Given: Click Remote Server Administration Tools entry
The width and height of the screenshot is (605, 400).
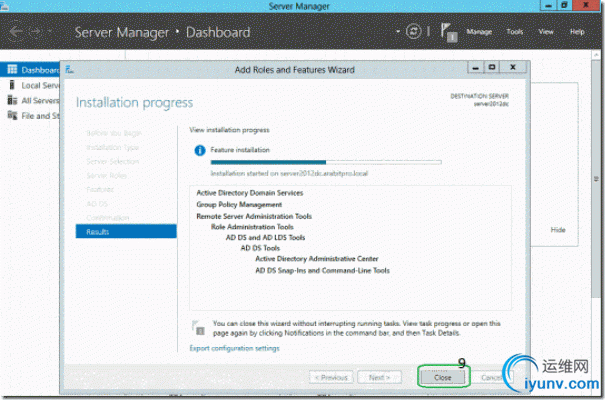Looking at the screenshot, I should pos(254,216).
